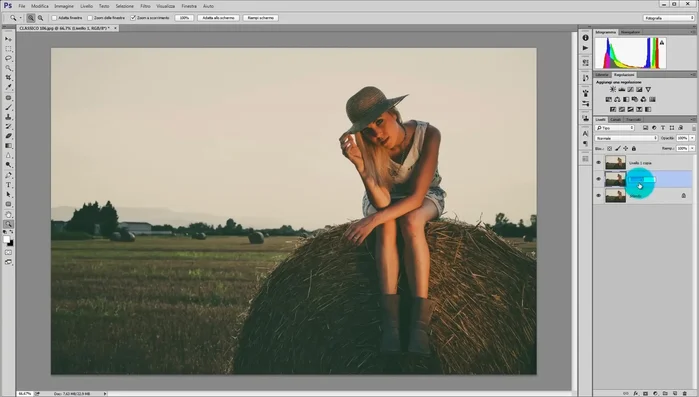Switch to the Navigatore tab
This screenshot has height=397, width=699.
pos(630,32)
